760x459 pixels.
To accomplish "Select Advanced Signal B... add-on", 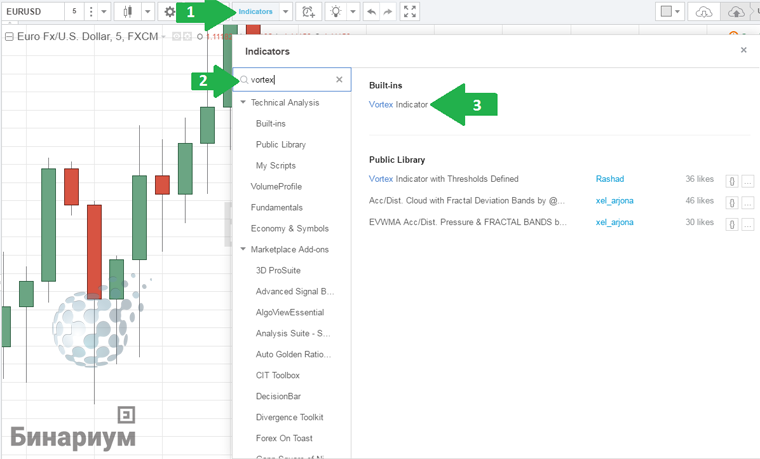I will [x=295, y=291].
